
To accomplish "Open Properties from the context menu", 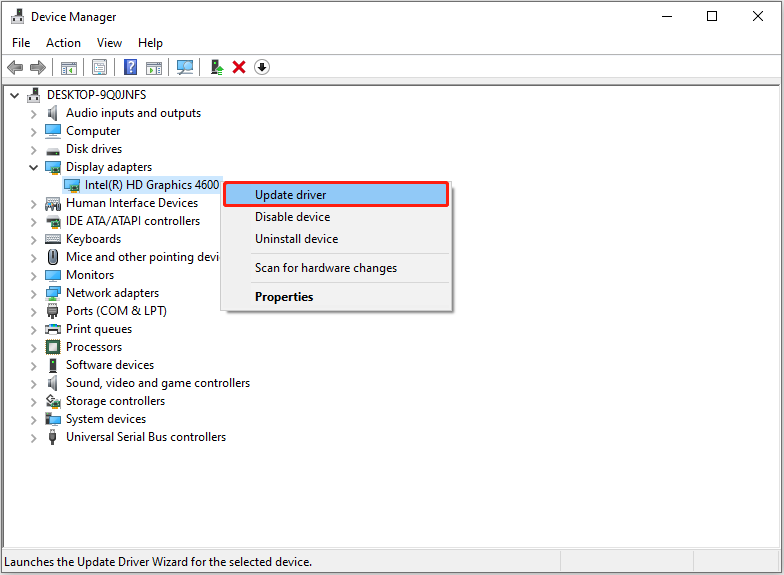I will (336, 297).
